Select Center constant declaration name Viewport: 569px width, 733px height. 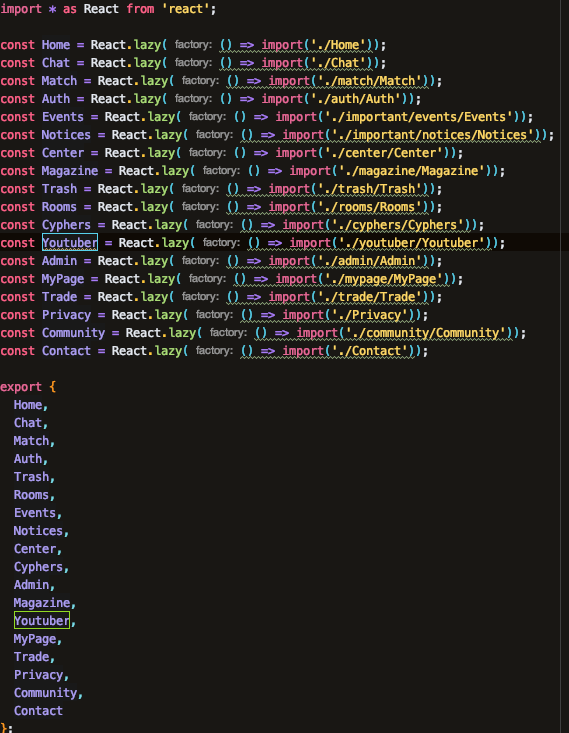63,153
